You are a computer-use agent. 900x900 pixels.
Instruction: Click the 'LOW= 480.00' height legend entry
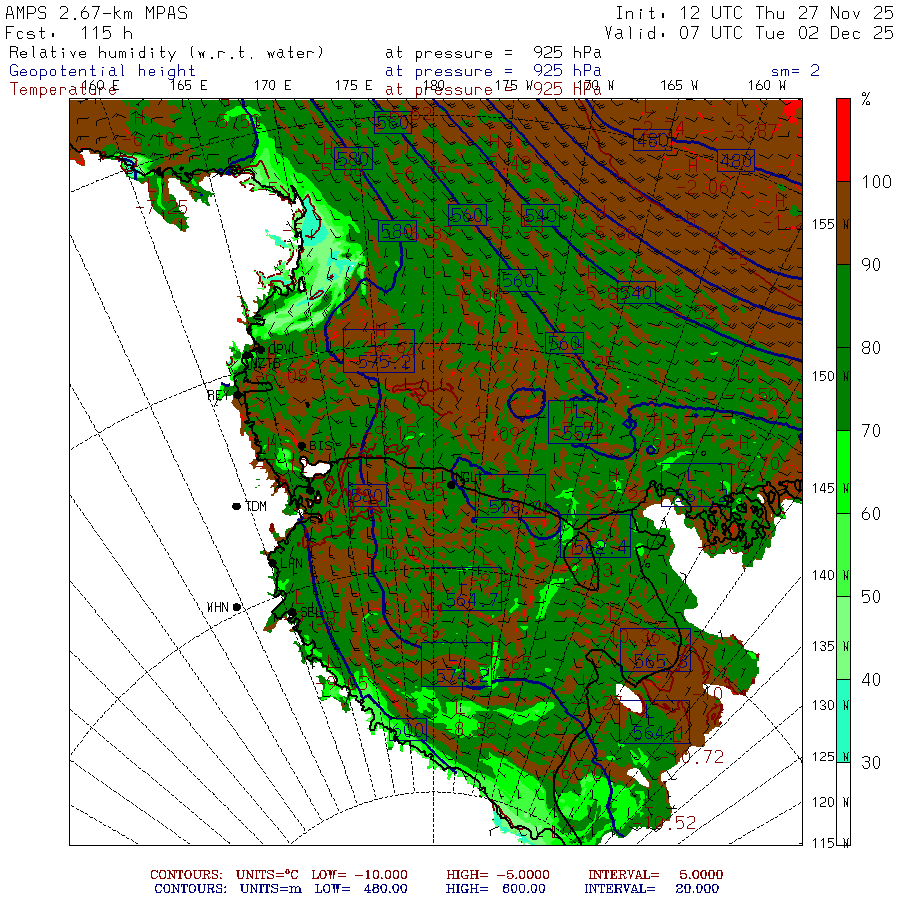point(361,889)
